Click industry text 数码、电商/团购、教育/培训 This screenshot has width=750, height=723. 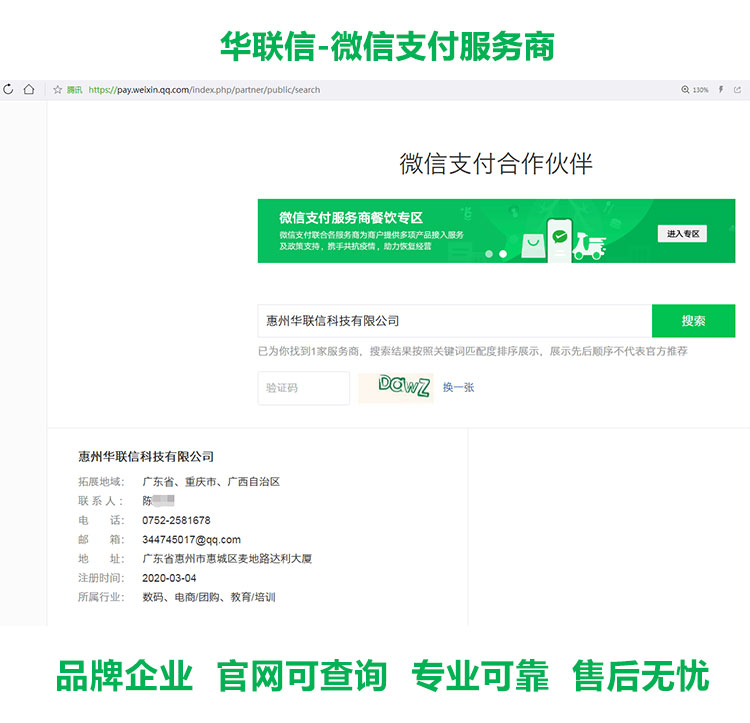(209, 597)
